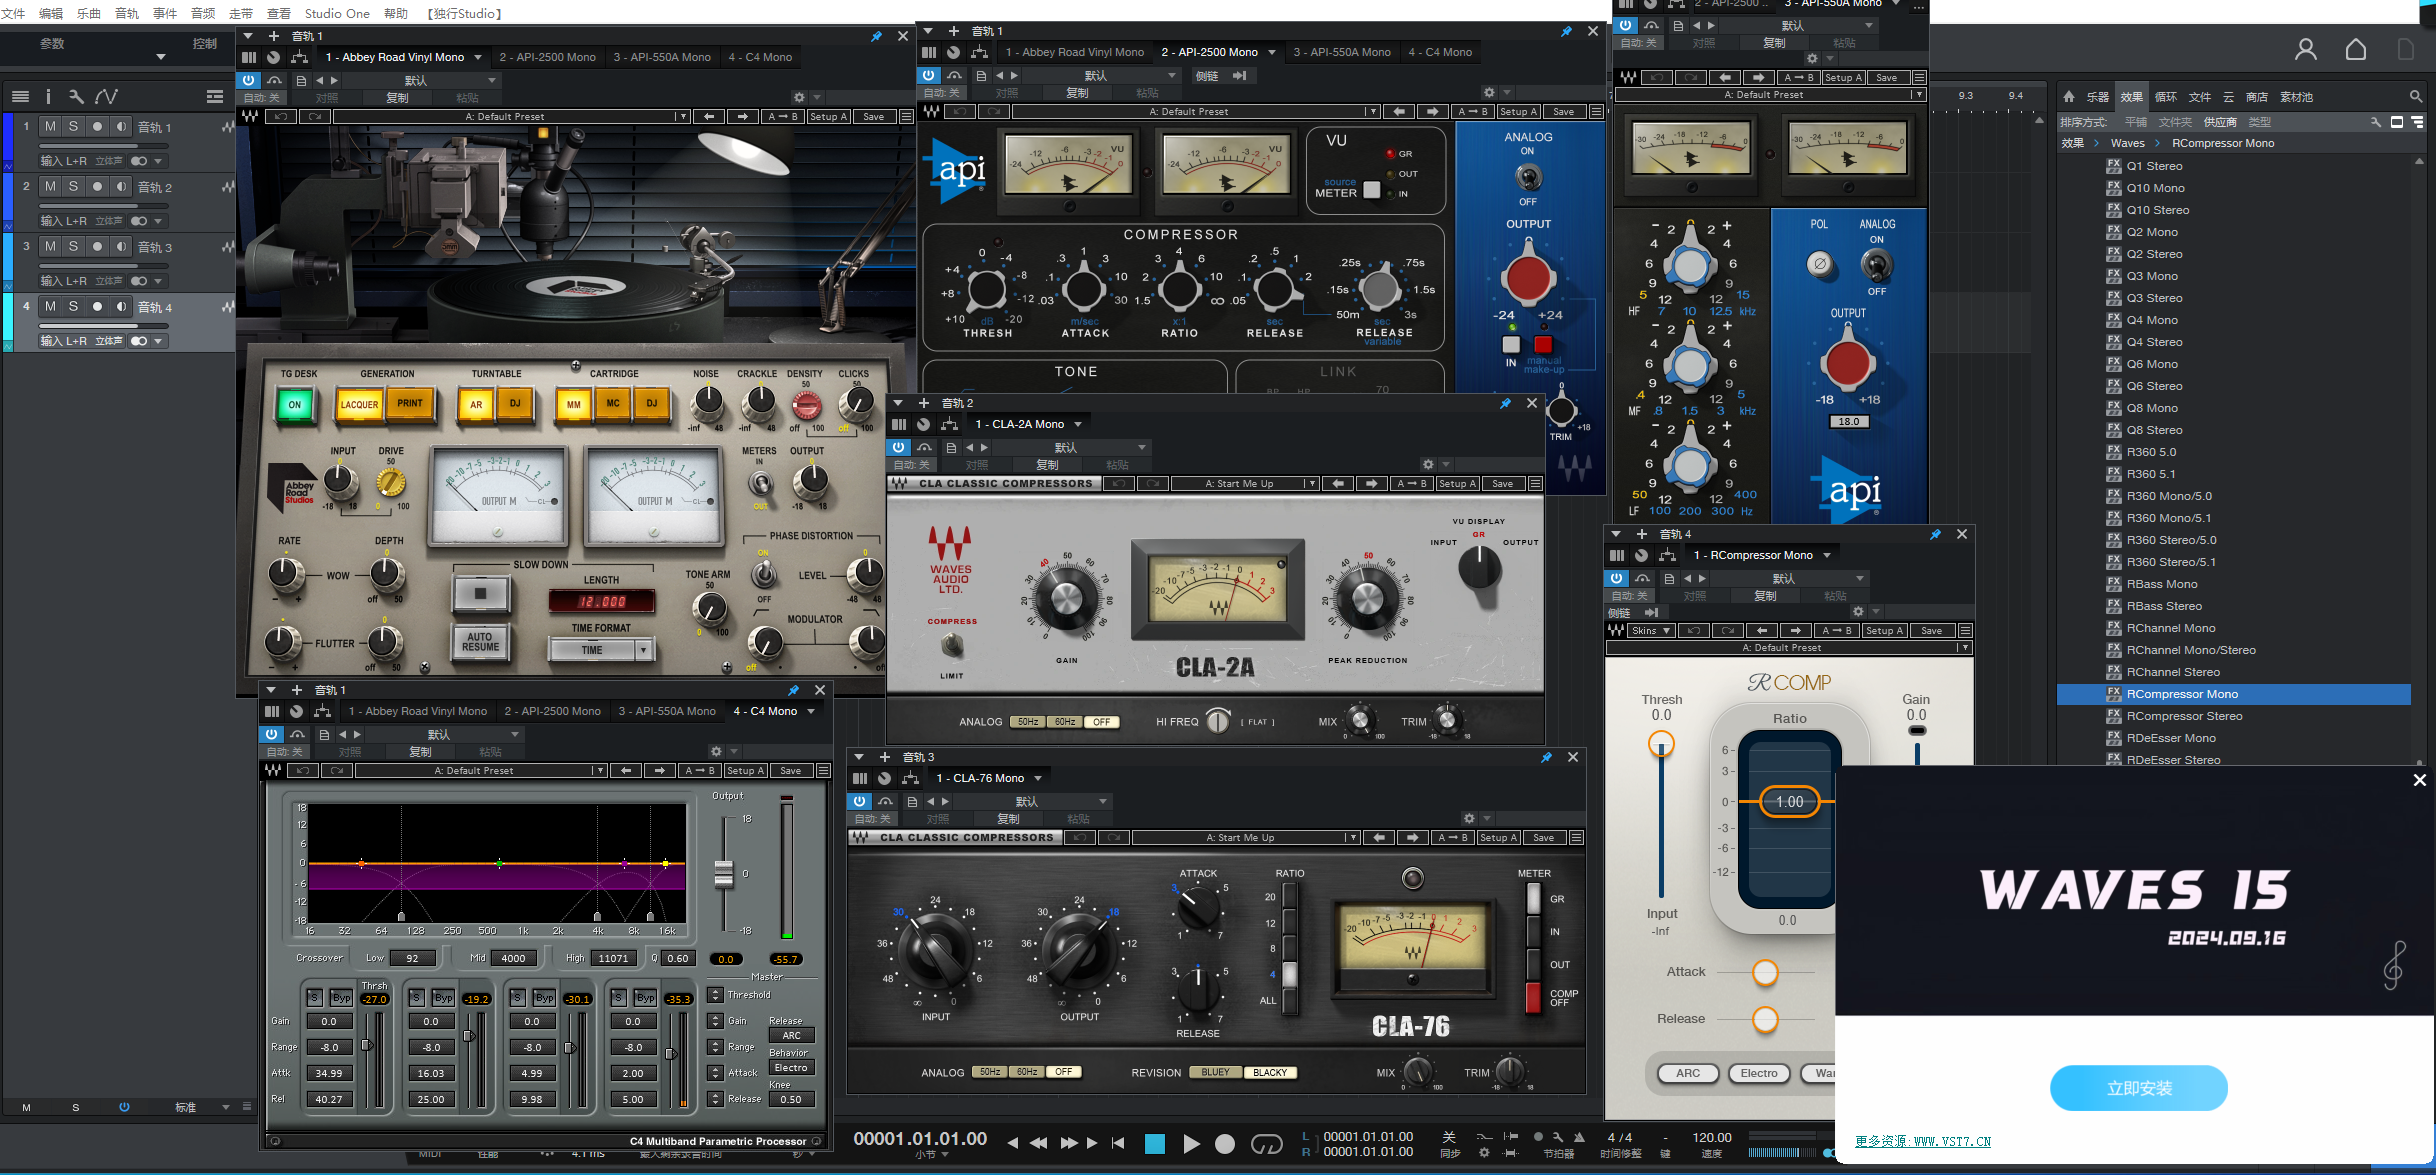Viewport: 2436px width, 1175px height.
Task: Click the next-preset arrow on the RCompressor header
Action: (1797, 631)
